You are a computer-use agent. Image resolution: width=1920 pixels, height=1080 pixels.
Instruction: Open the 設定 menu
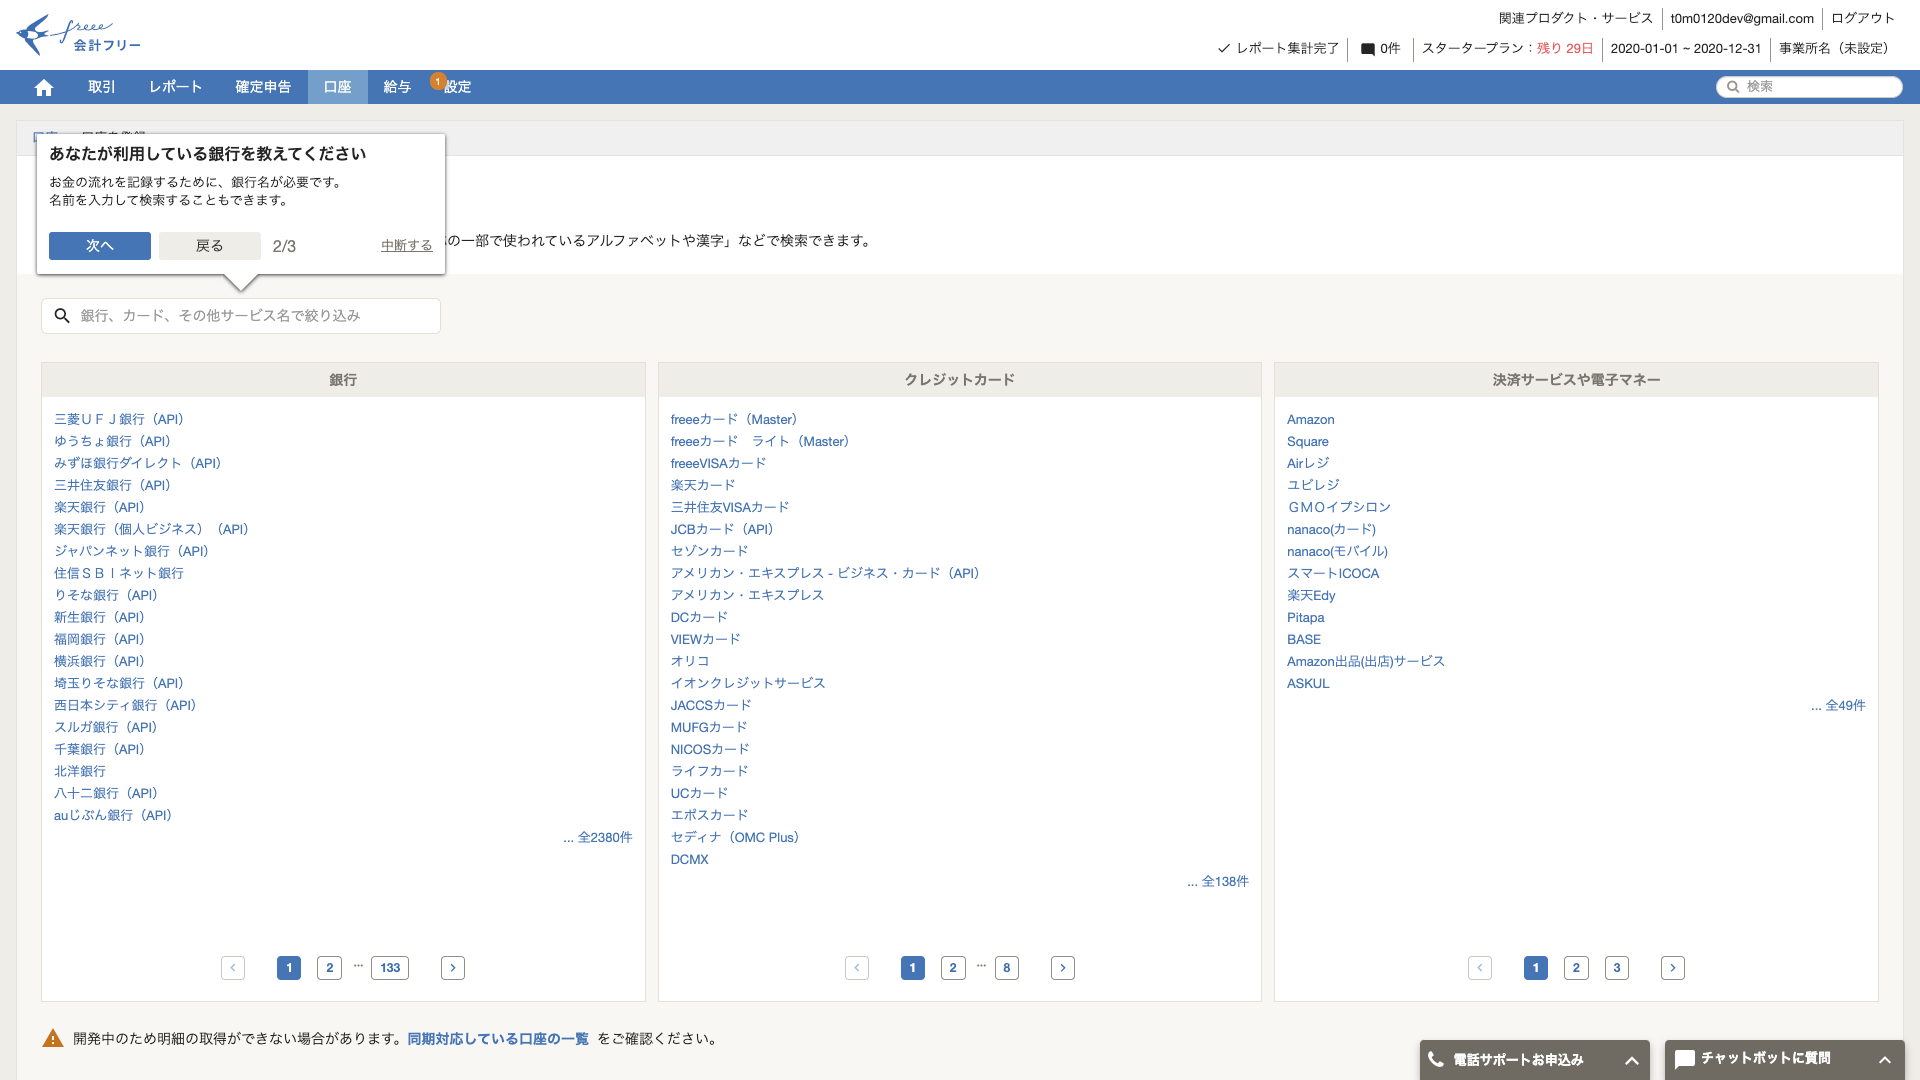[x=457, y=87]
